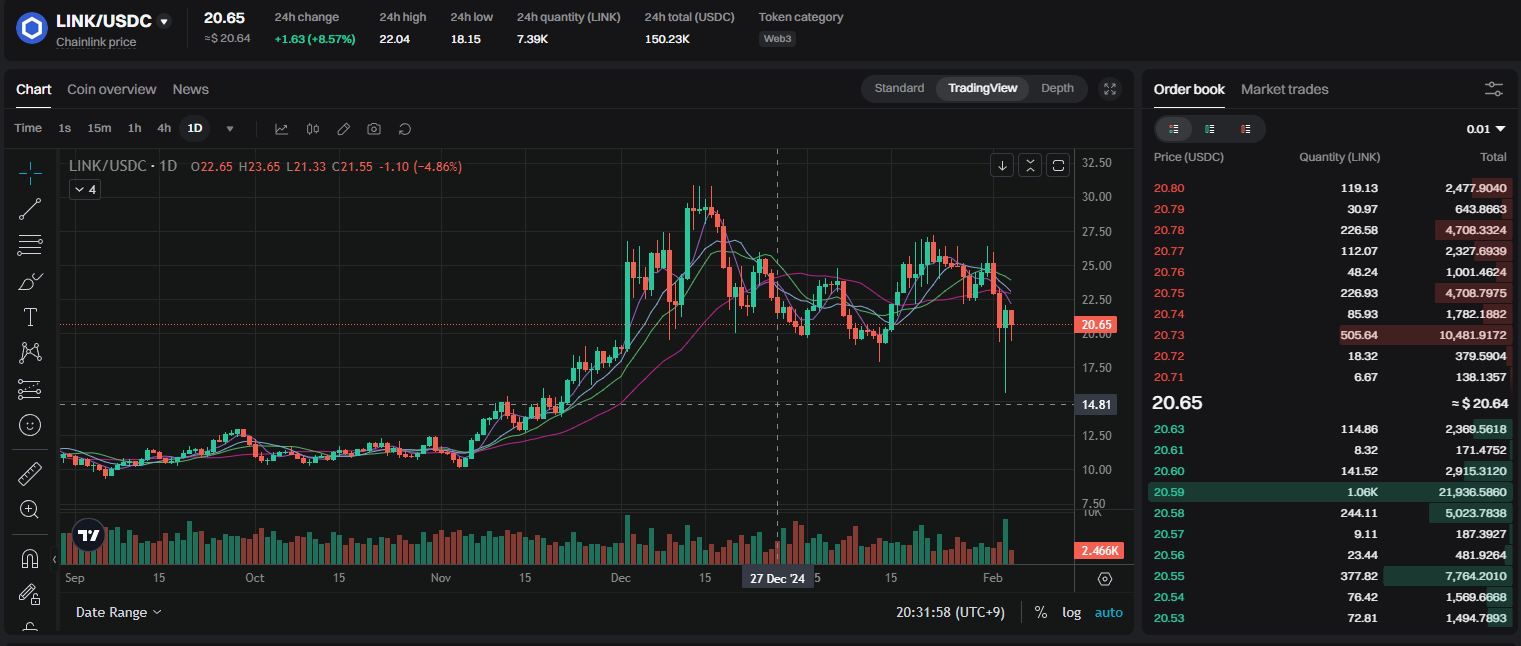Screen dimensions: 1521x646
Task: Click the 20.65 current price label on axis
Action: pyautogui.click(x=1096, y=325)
